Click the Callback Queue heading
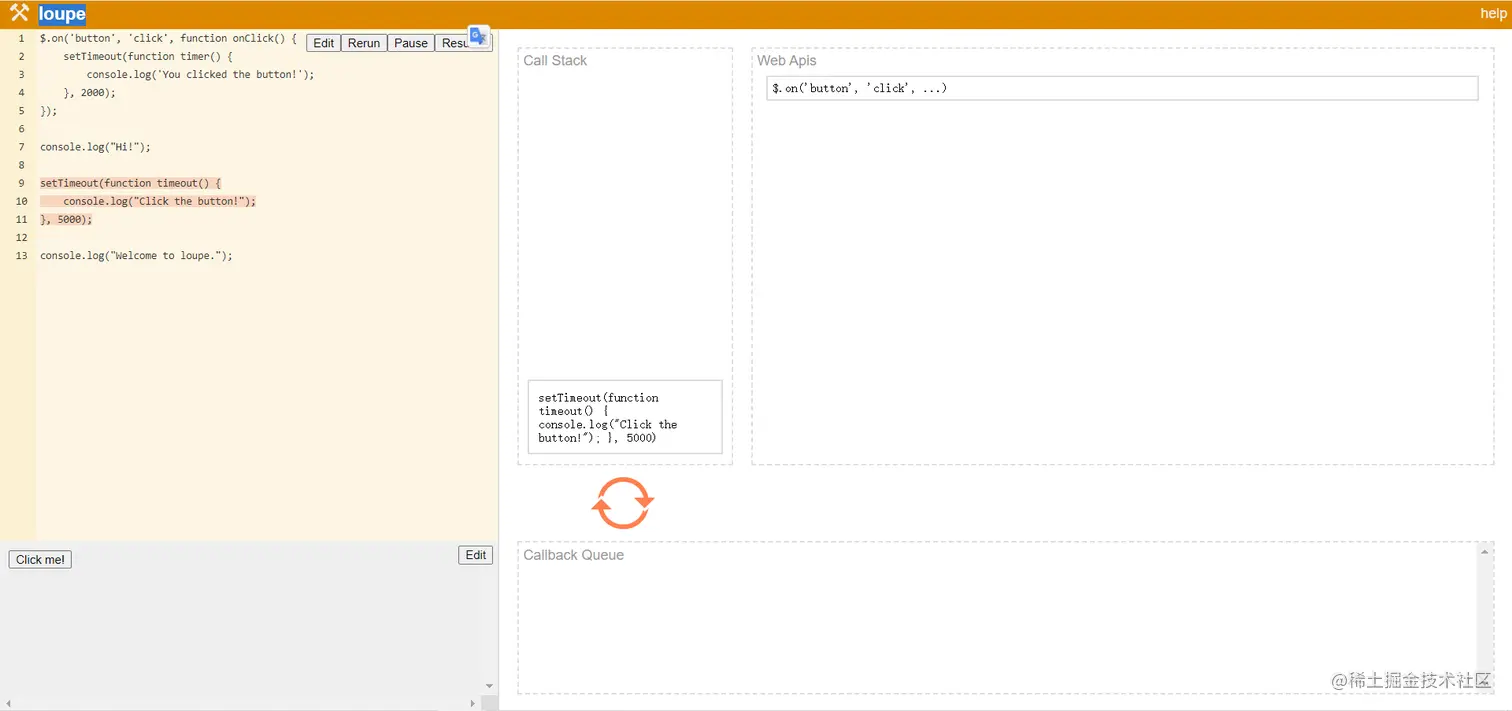 tap(573, 555)
